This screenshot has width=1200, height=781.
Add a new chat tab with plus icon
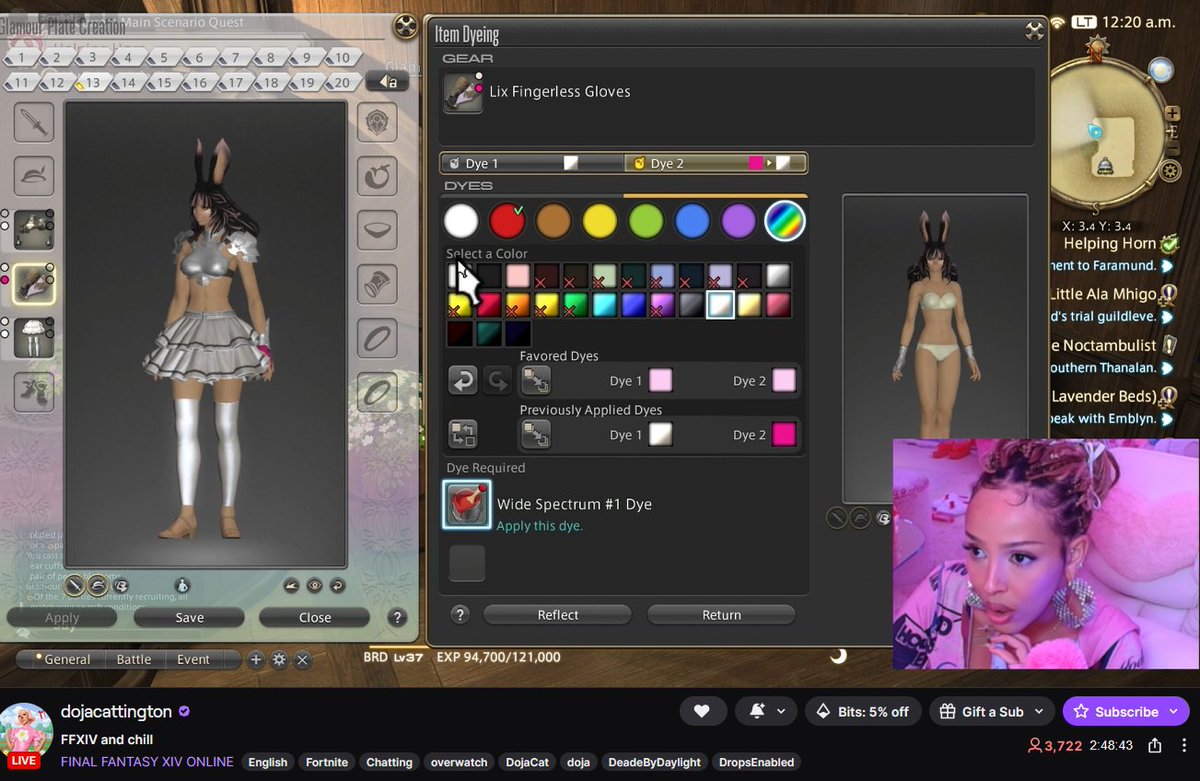pyautogui.click(x=256, y=660)
